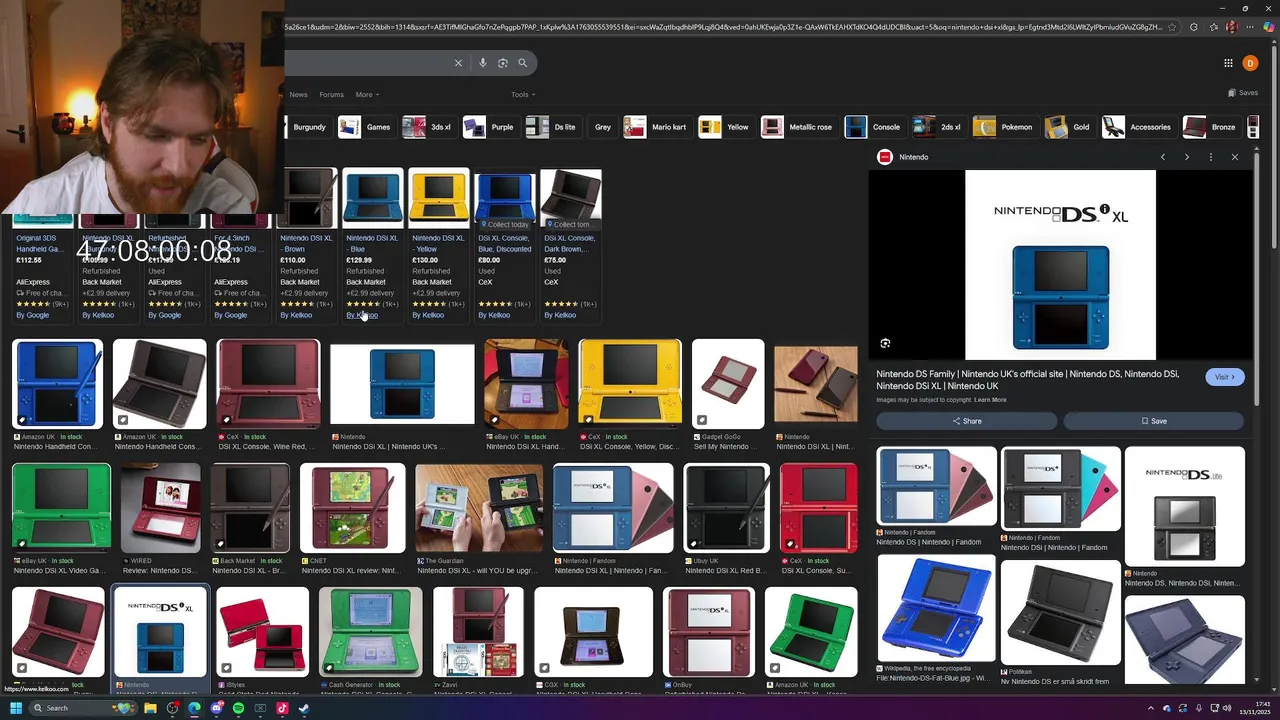
Task: Close the Nintendo image preview panel
Action: click(x=1234, y=157)
